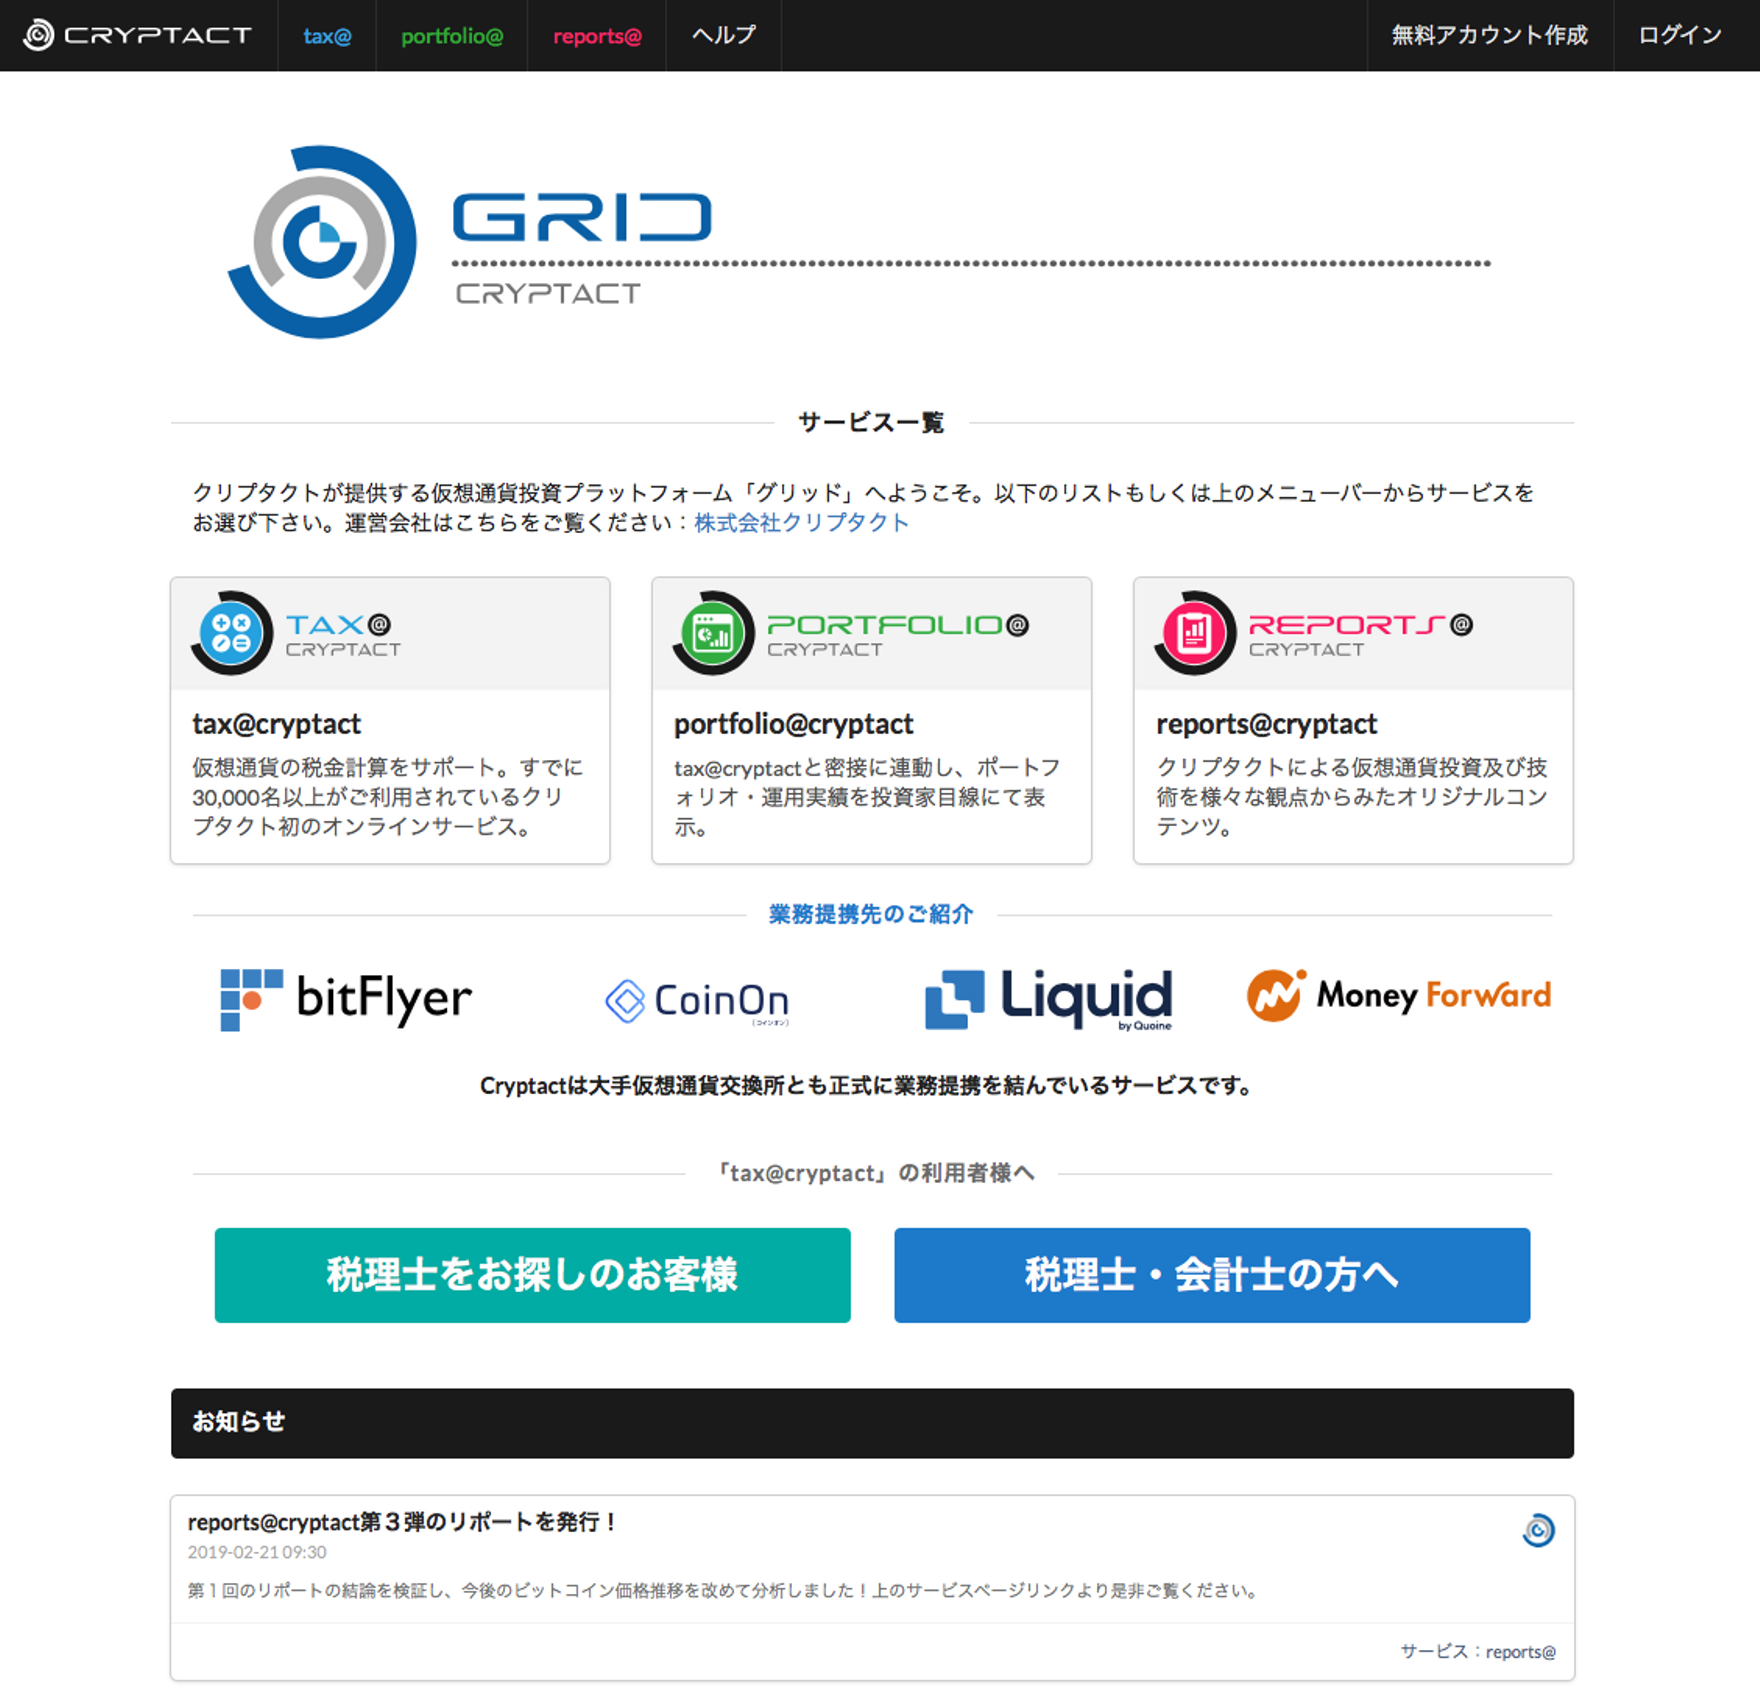Click ログイン to log in

click(x=1680, y=35)
